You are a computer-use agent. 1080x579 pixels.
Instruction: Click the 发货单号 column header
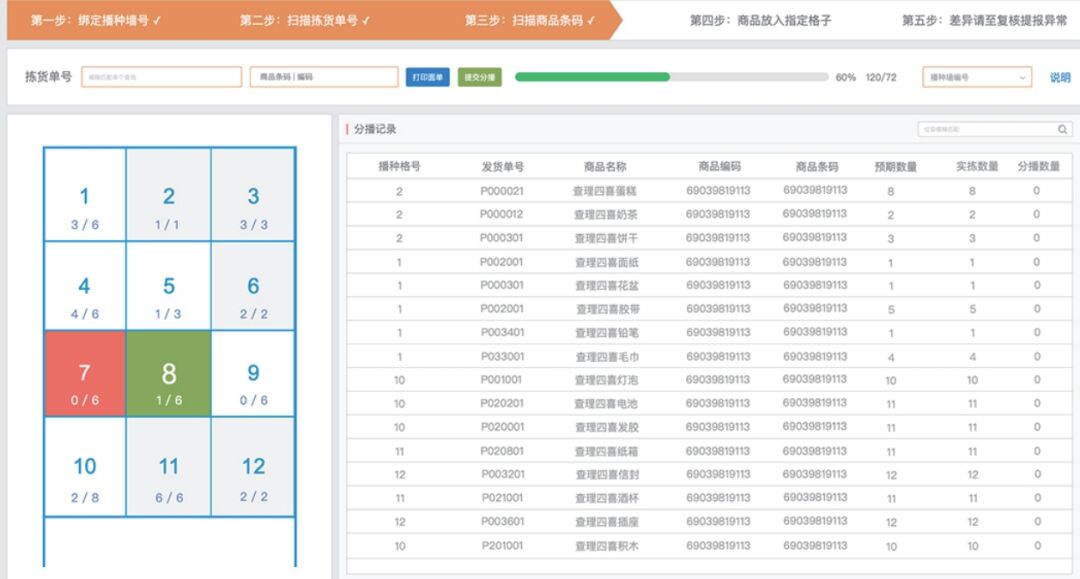pos(502,166)
